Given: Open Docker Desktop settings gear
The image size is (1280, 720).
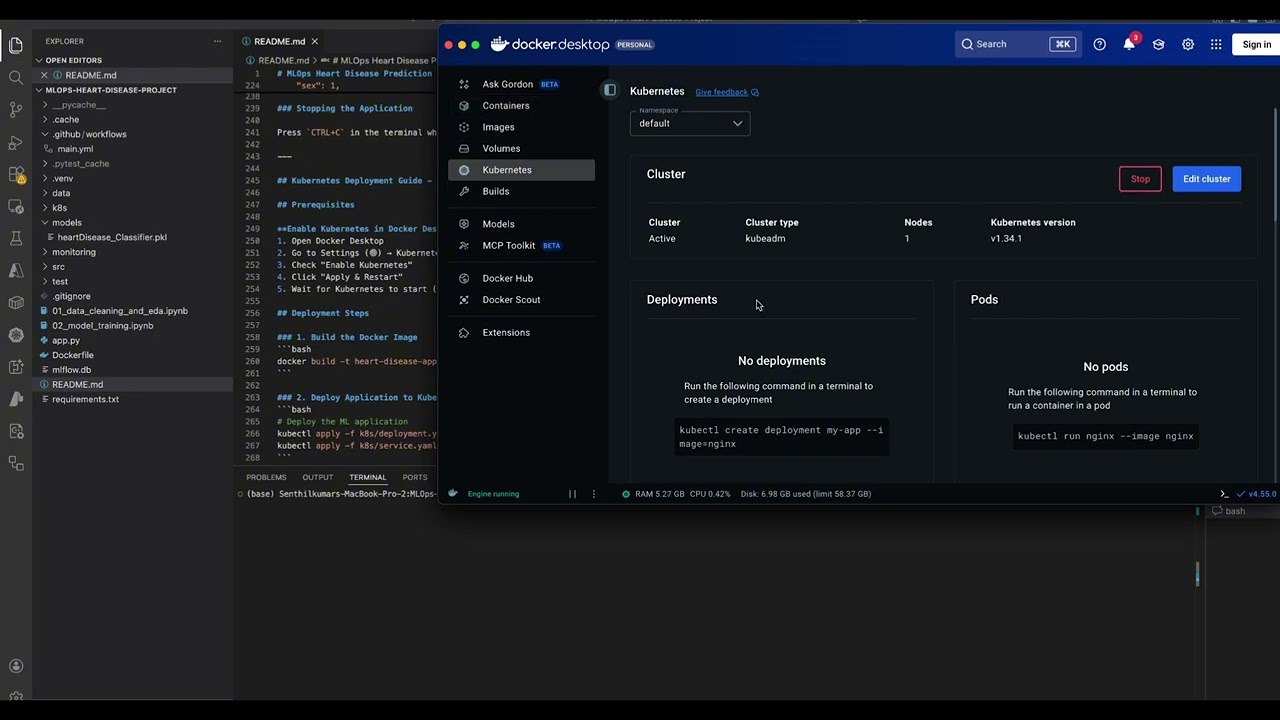Looking at the screenshot, I should pos(1188,44).
